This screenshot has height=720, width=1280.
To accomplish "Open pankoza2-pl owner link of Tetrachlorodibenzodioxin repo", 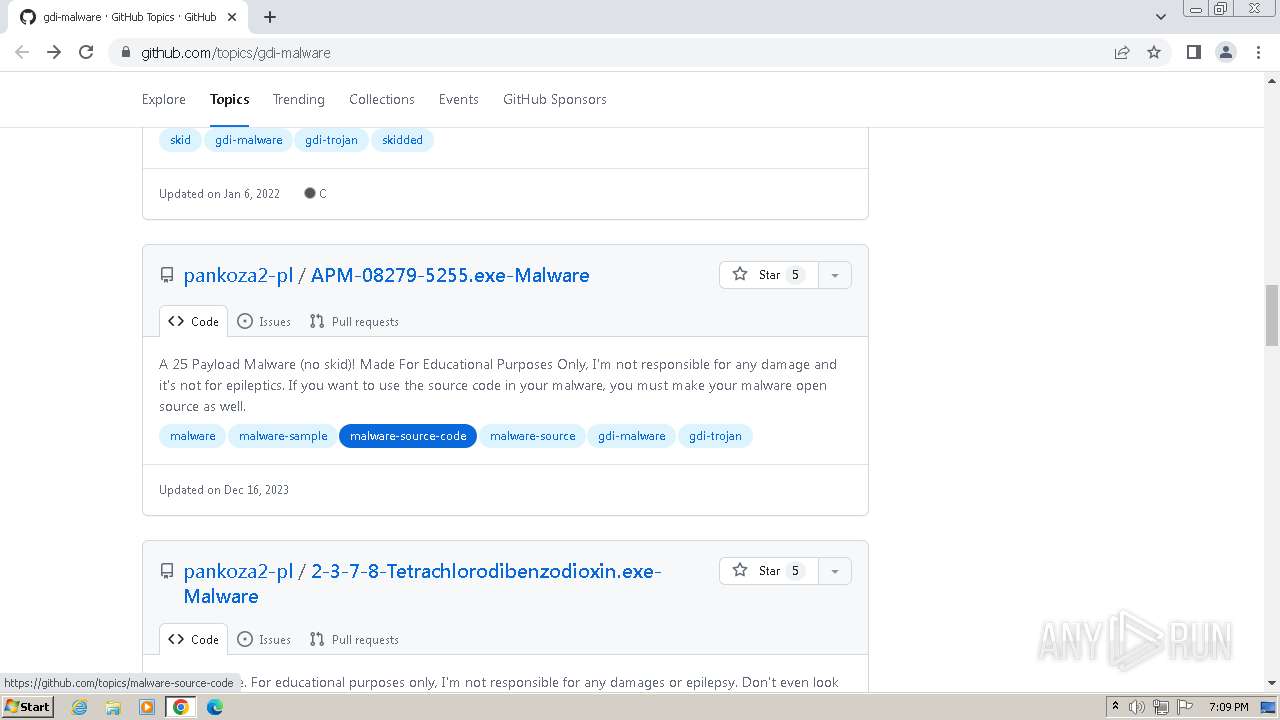I will pyautogui.click(x=238, y=571).
